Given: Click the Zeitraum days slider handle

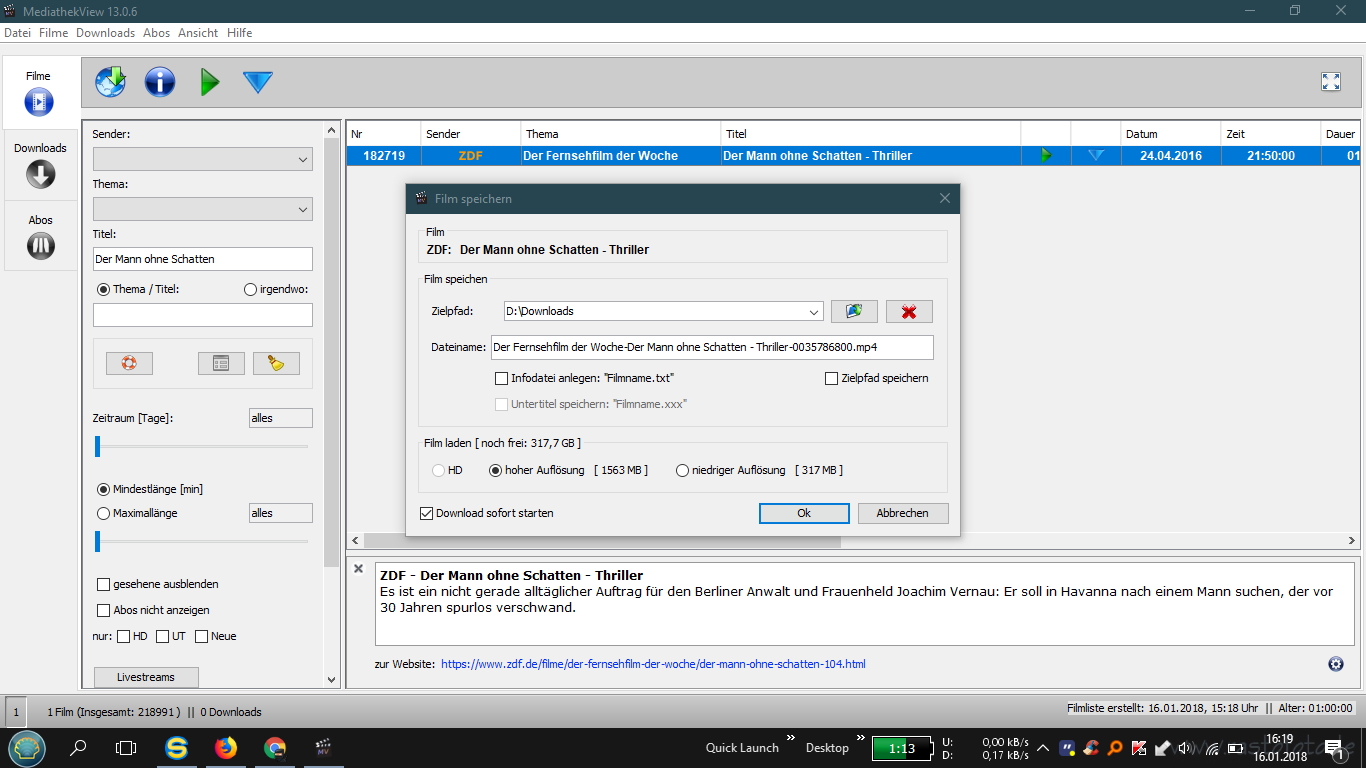Looking at the screenshot, I should point(97,446).
